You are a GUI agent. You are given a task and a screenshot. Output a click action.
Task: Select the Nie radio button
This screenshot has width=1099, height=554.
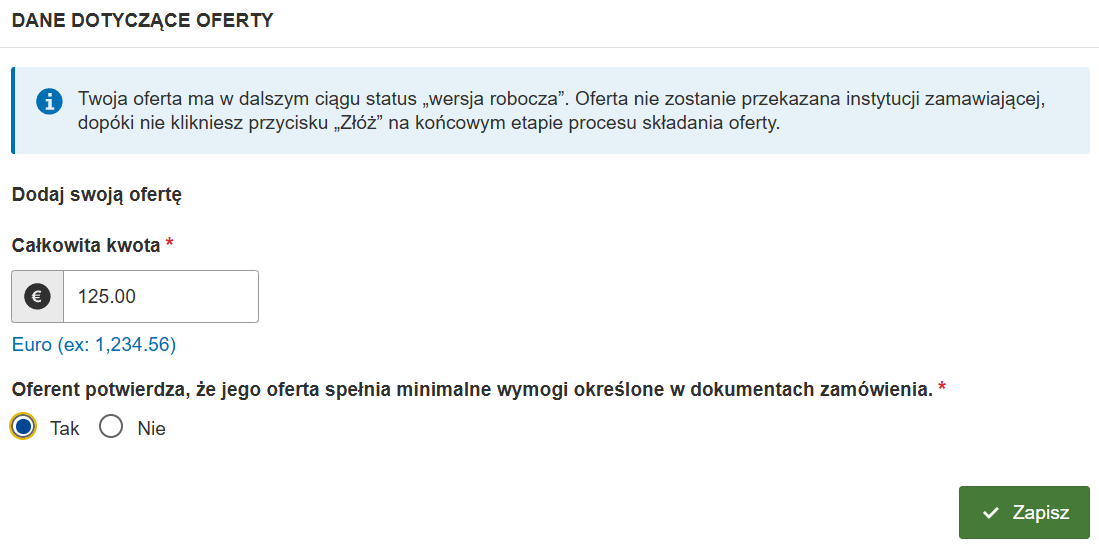coord(111,426)
